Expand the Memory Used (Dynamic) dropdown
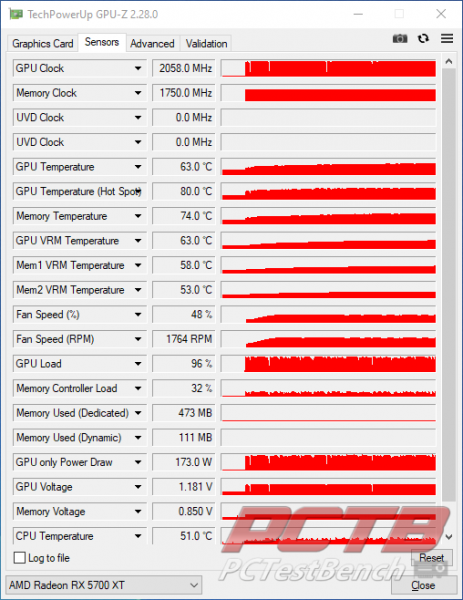 pyautogui.click(x=138, y=437)
